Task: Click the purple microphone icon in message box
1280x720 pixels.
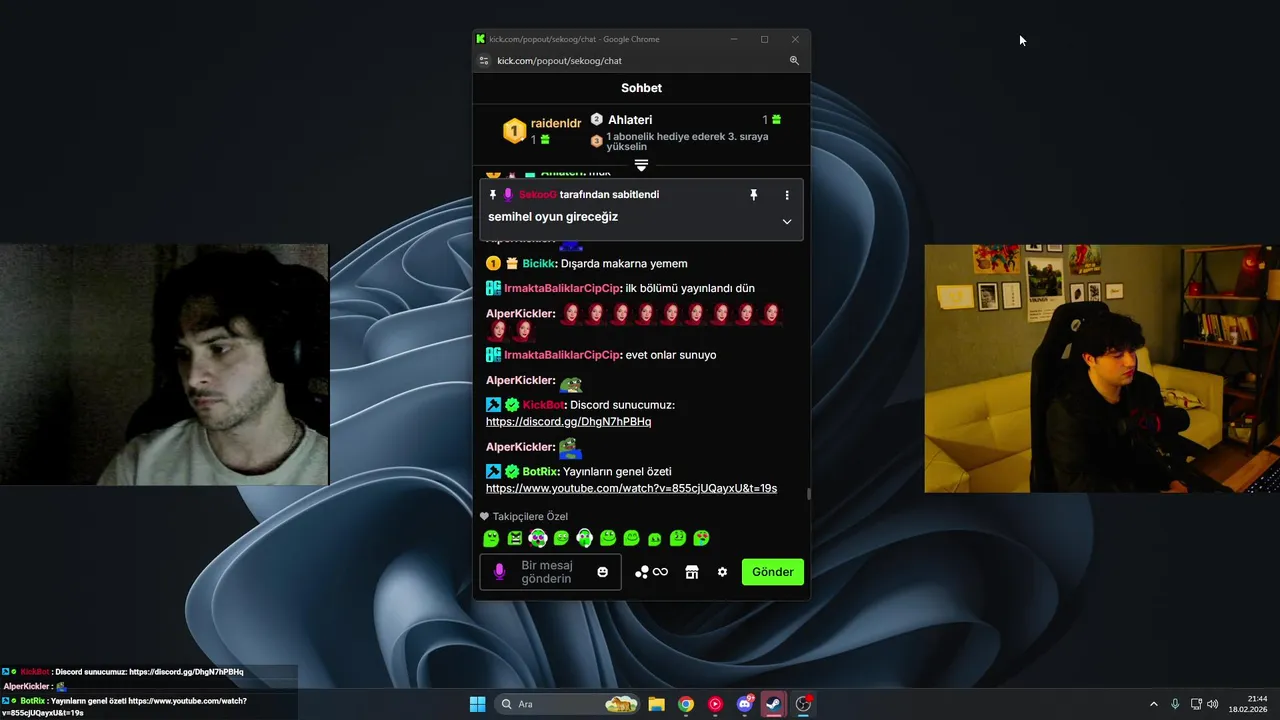Action: (x=499, y=572)
